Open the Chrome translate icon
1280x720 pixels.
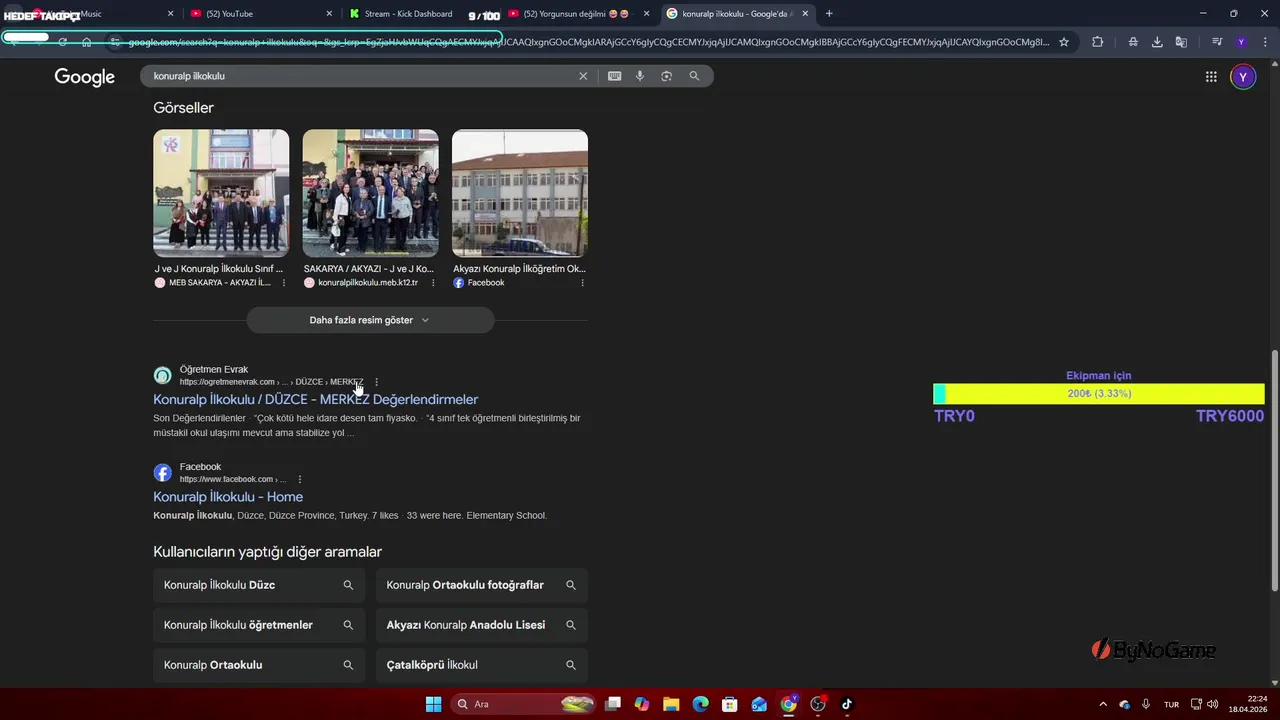(1181, 42)
